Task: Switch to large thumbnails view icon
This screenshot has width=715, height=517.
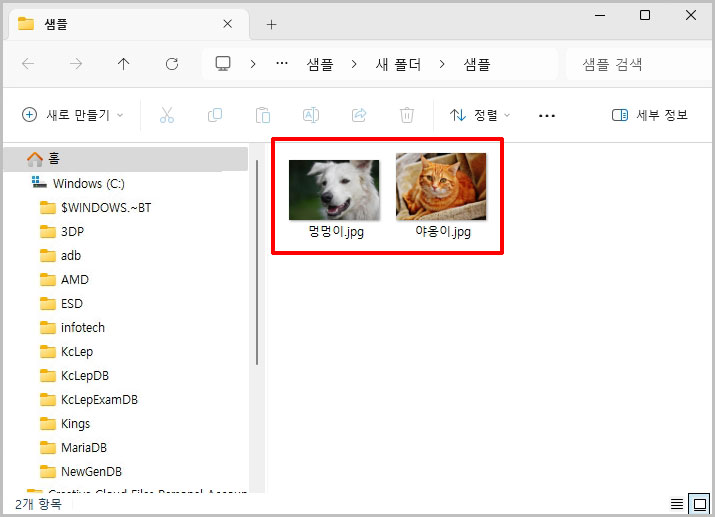Action: [x=699, y=504]
